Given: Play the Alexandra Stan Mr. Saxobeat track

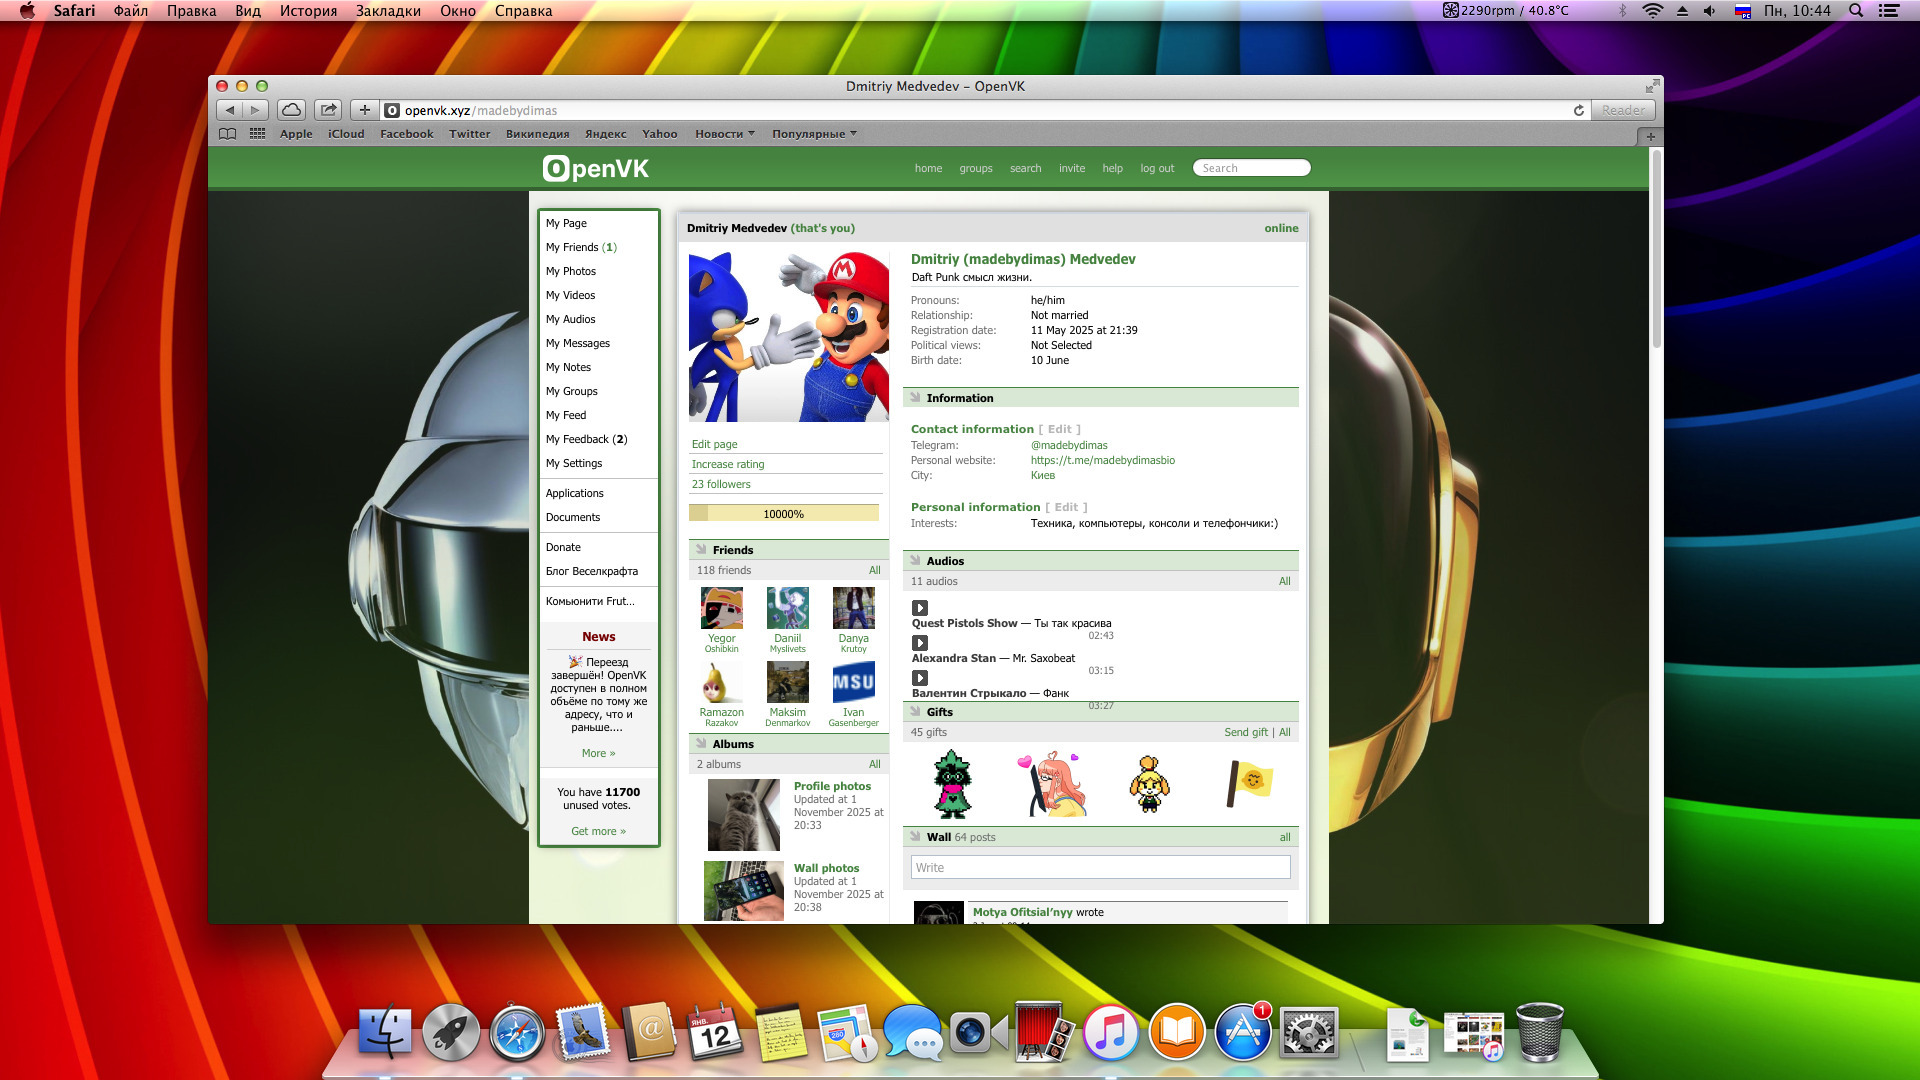Looking at the screenshot, I should [x=920, y=643].
